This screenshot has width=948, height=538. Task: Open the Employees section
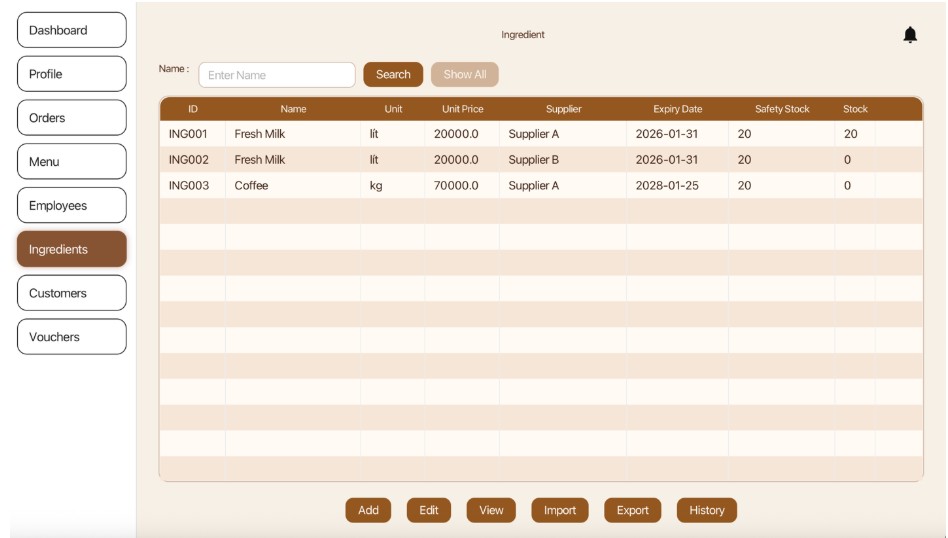pyautogui.click(x=72, y=206)
